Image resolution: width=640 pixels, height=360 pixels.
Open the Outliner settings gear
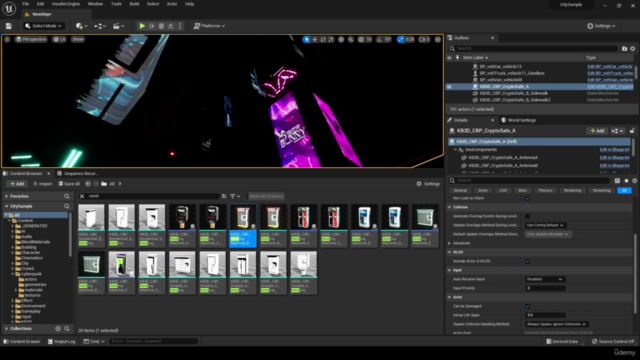pos(633,49)
